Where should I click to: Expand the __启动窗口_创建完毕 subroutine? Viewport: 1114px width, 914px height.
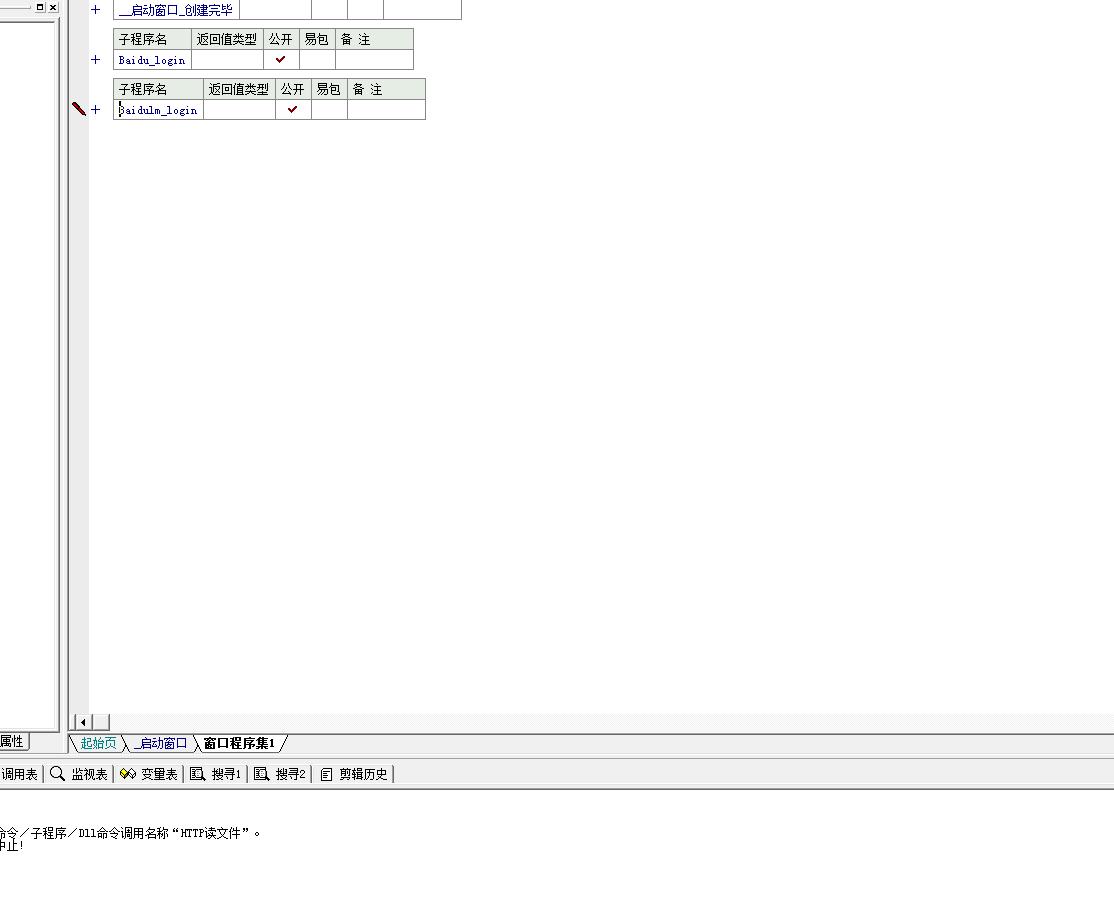96,10
